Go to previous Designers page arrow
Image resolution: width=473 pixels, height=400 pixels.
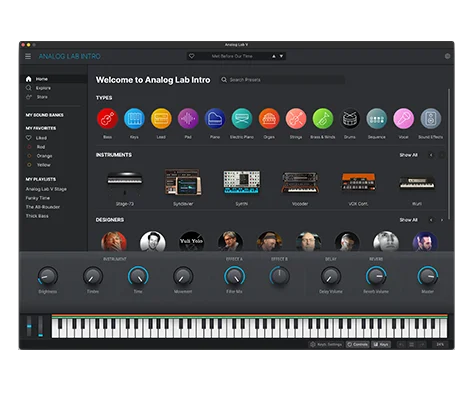tap(431, 220)
